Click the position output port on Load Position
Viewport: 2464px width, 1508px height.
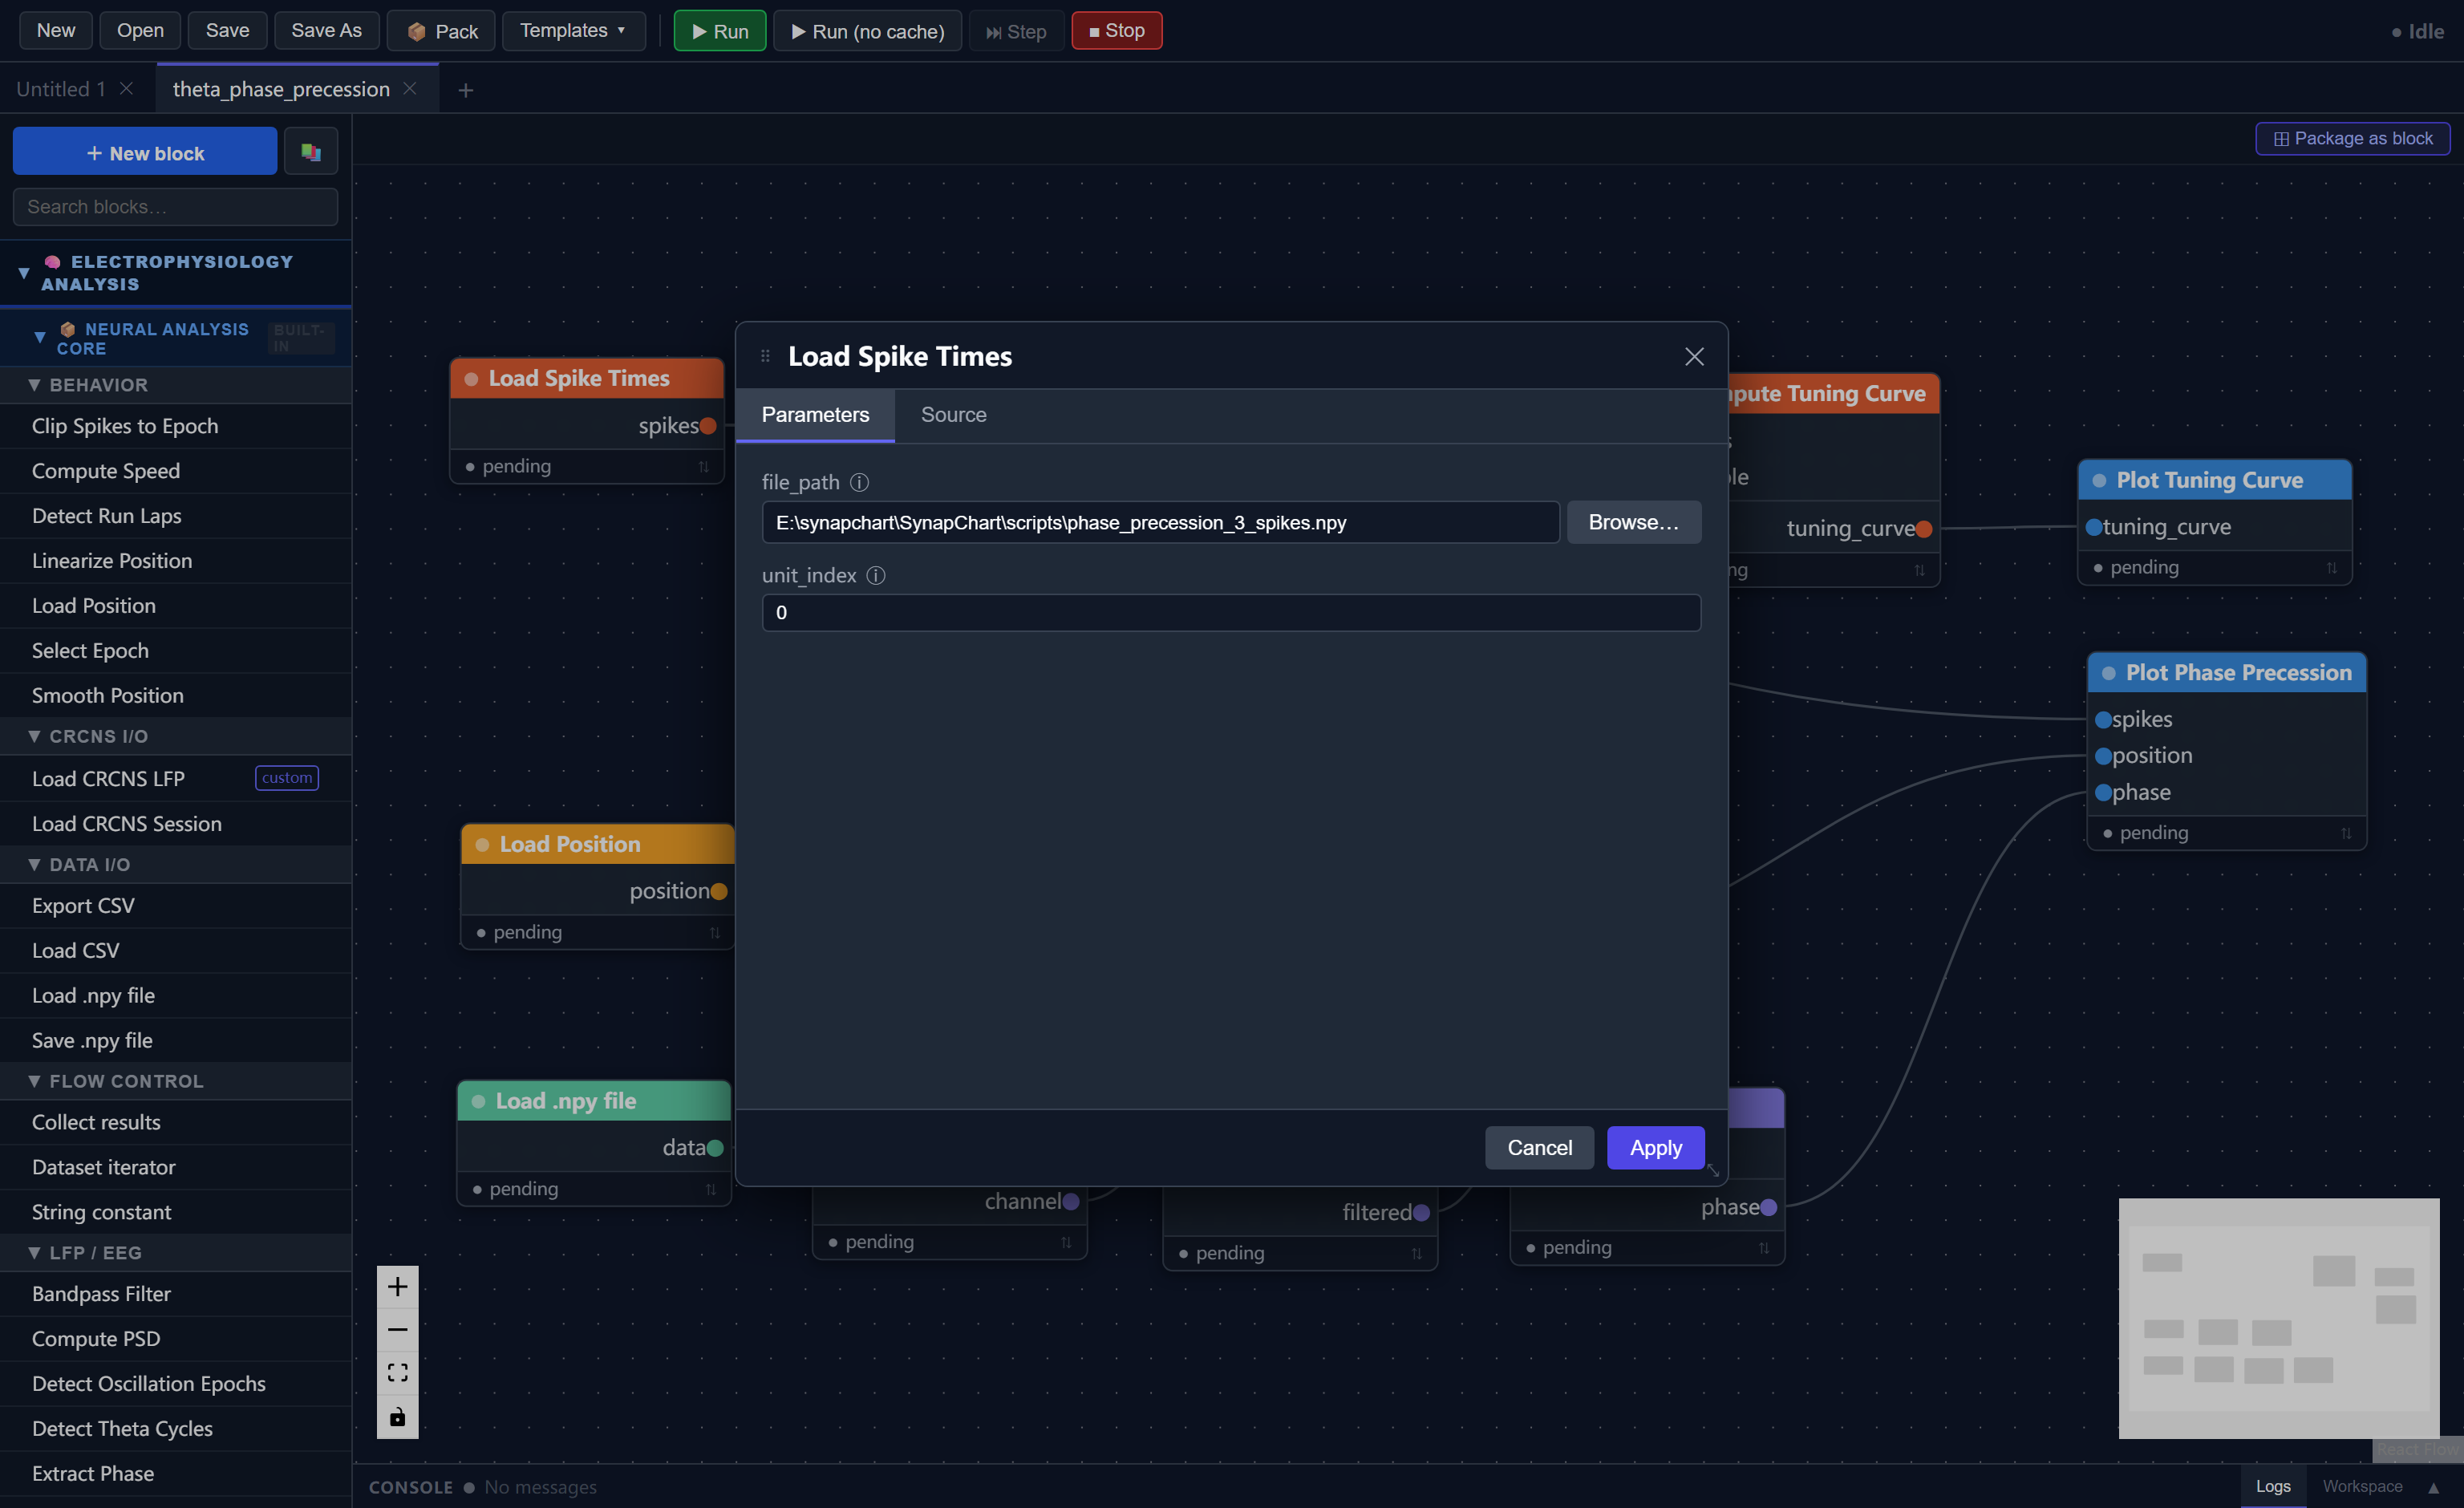[x=719, y=891]
